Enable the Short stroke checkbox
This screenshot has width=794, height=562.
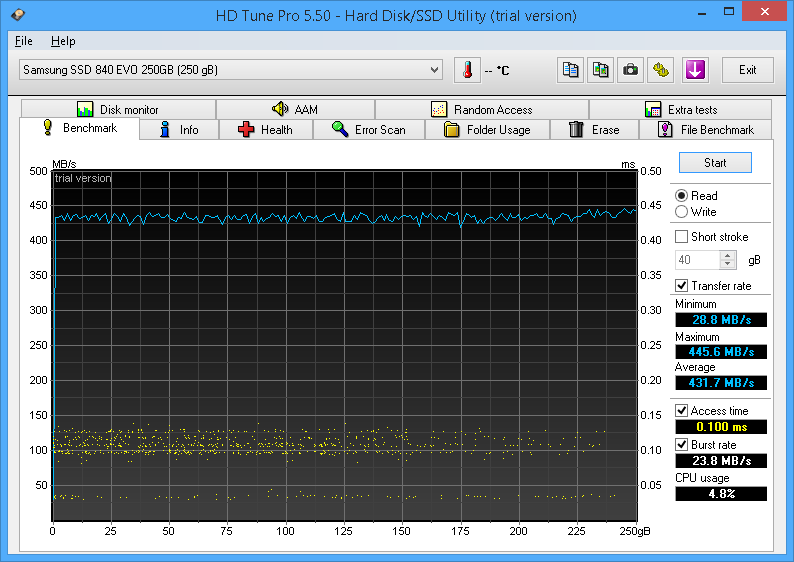pyautogui.click(x=682, y=236)
